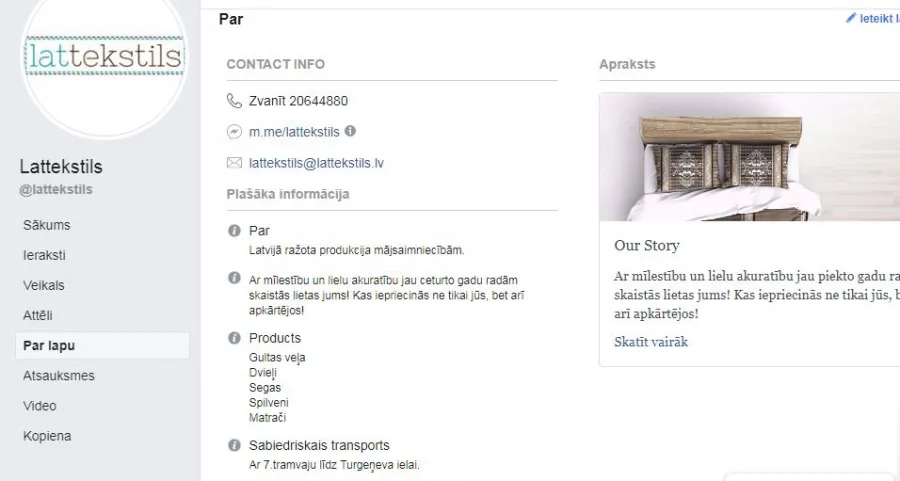Open Atsauksmes reviews section

59,376
